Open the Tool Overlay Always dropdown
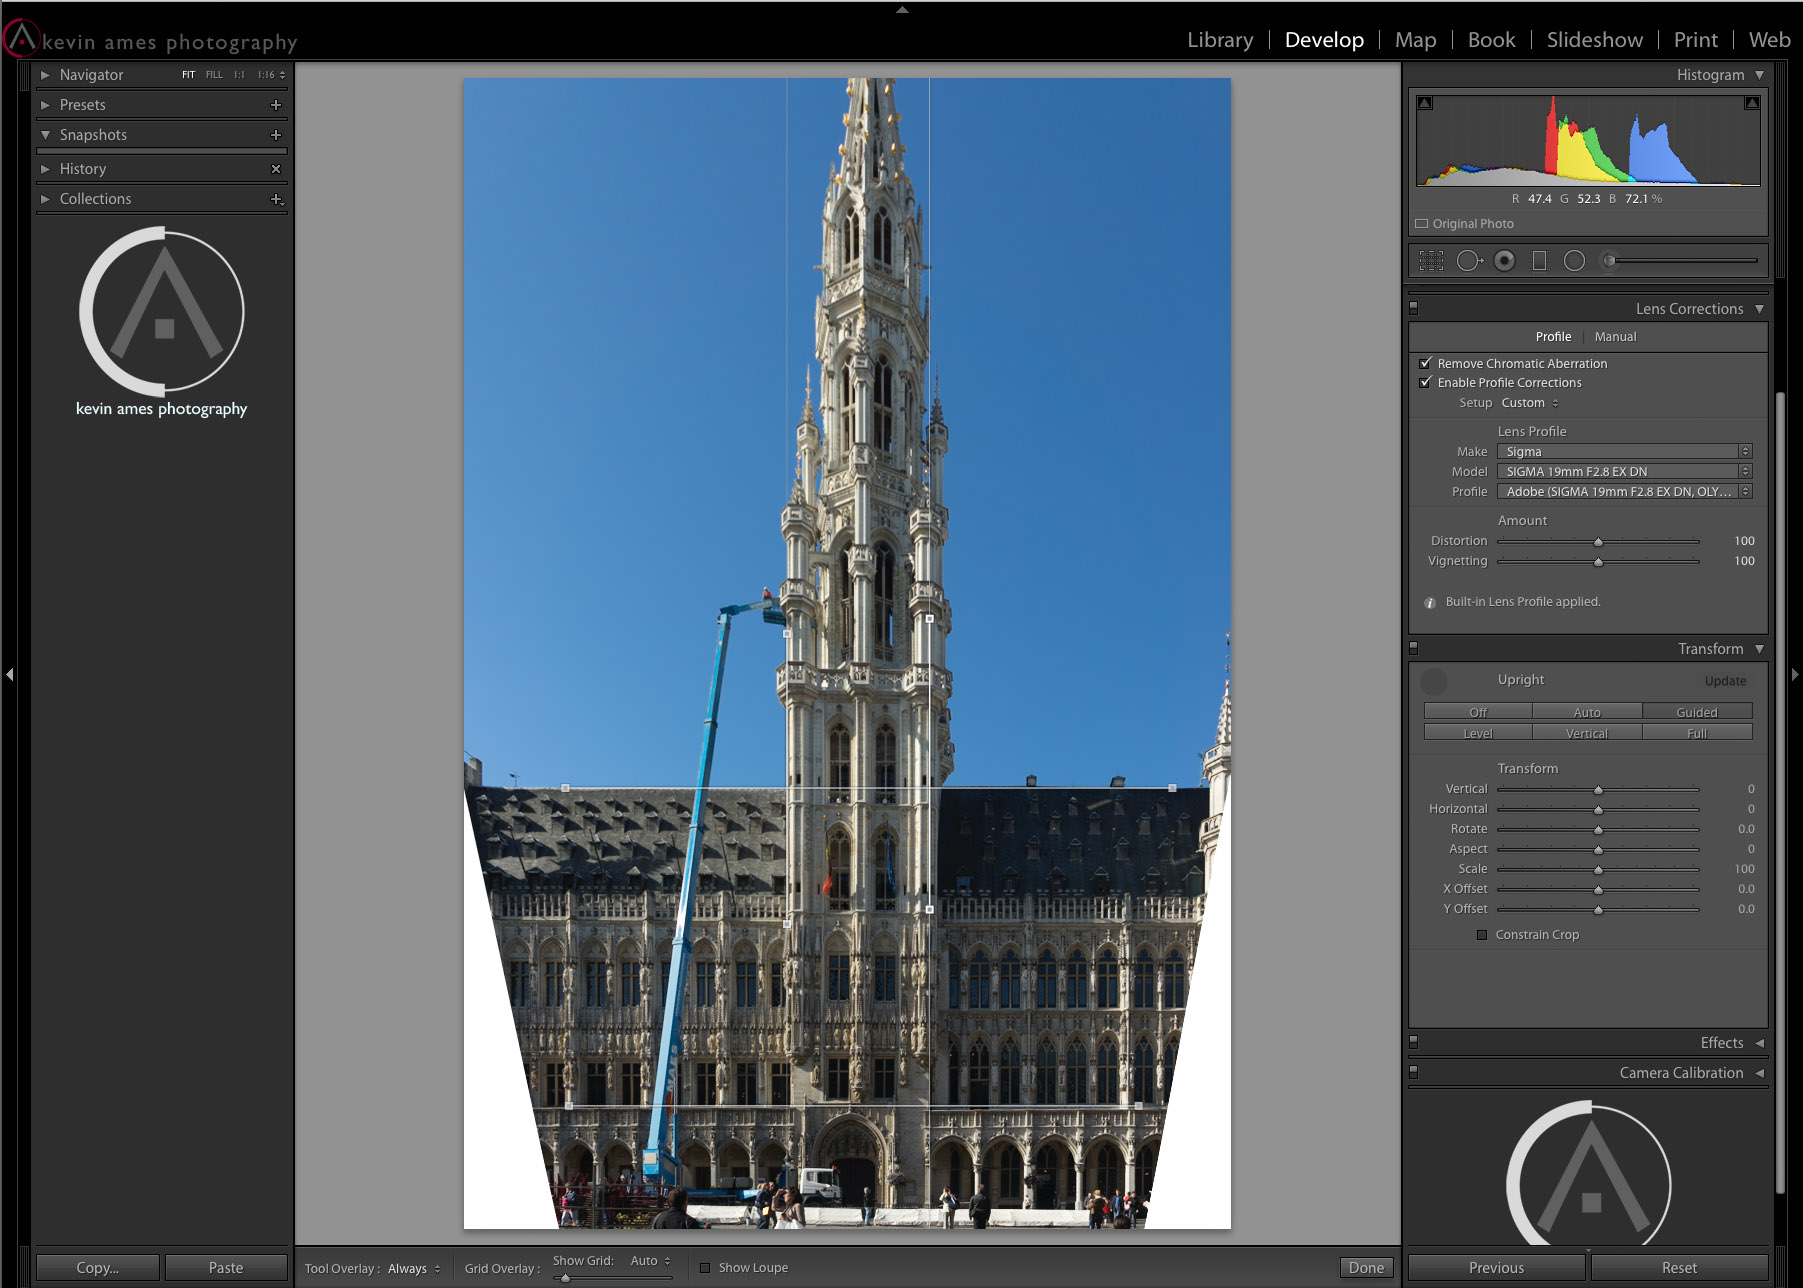The height and width of the screenshot is (1288, 1803). pos(414,1269)
